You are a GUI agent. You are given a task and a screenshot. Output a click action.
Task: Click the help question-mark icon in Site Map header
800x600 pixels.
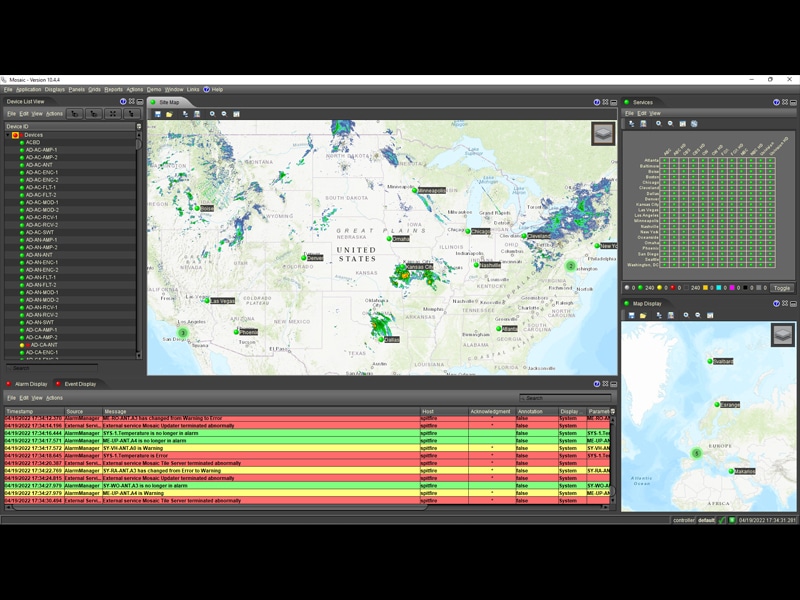pyautogui.click(x=598, y=101)
